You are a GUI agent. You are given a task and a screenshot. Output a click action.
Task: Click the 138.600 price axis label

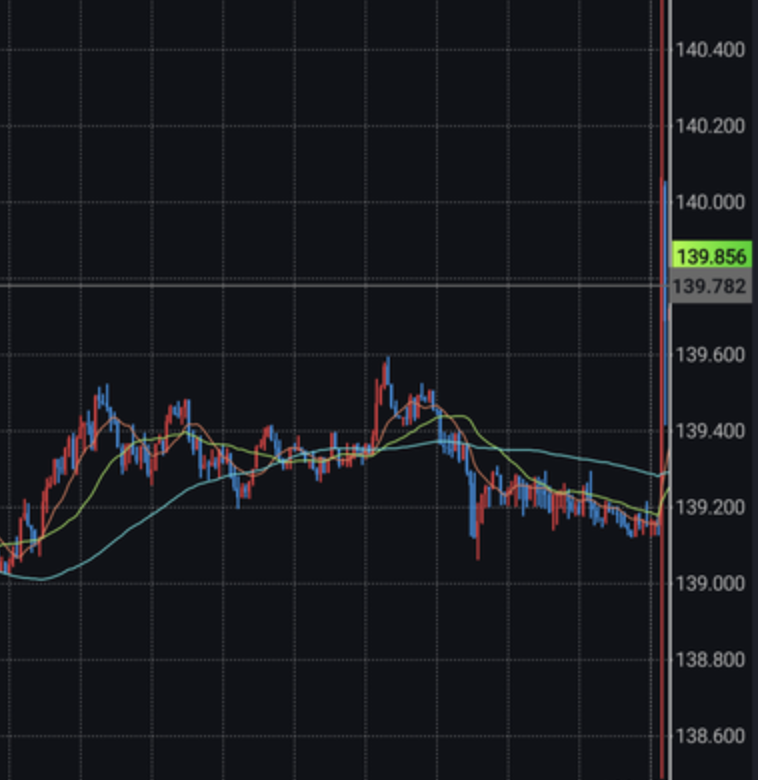[x=711, y=736]
